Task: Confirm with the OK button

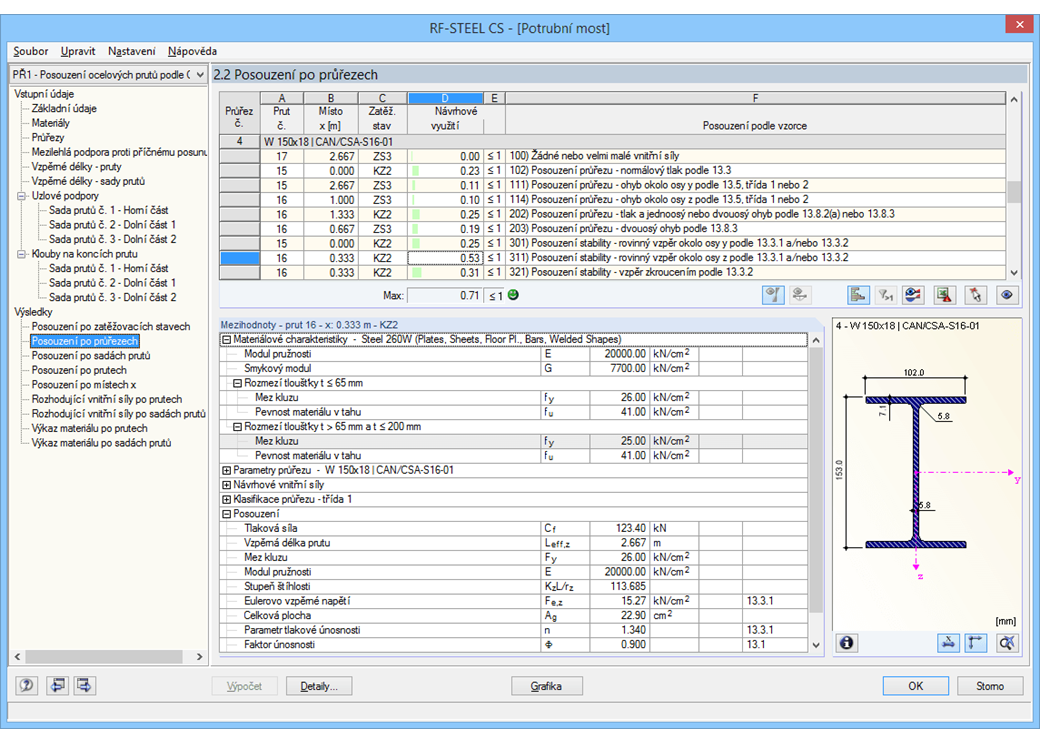Action: [x=915, y=686]
